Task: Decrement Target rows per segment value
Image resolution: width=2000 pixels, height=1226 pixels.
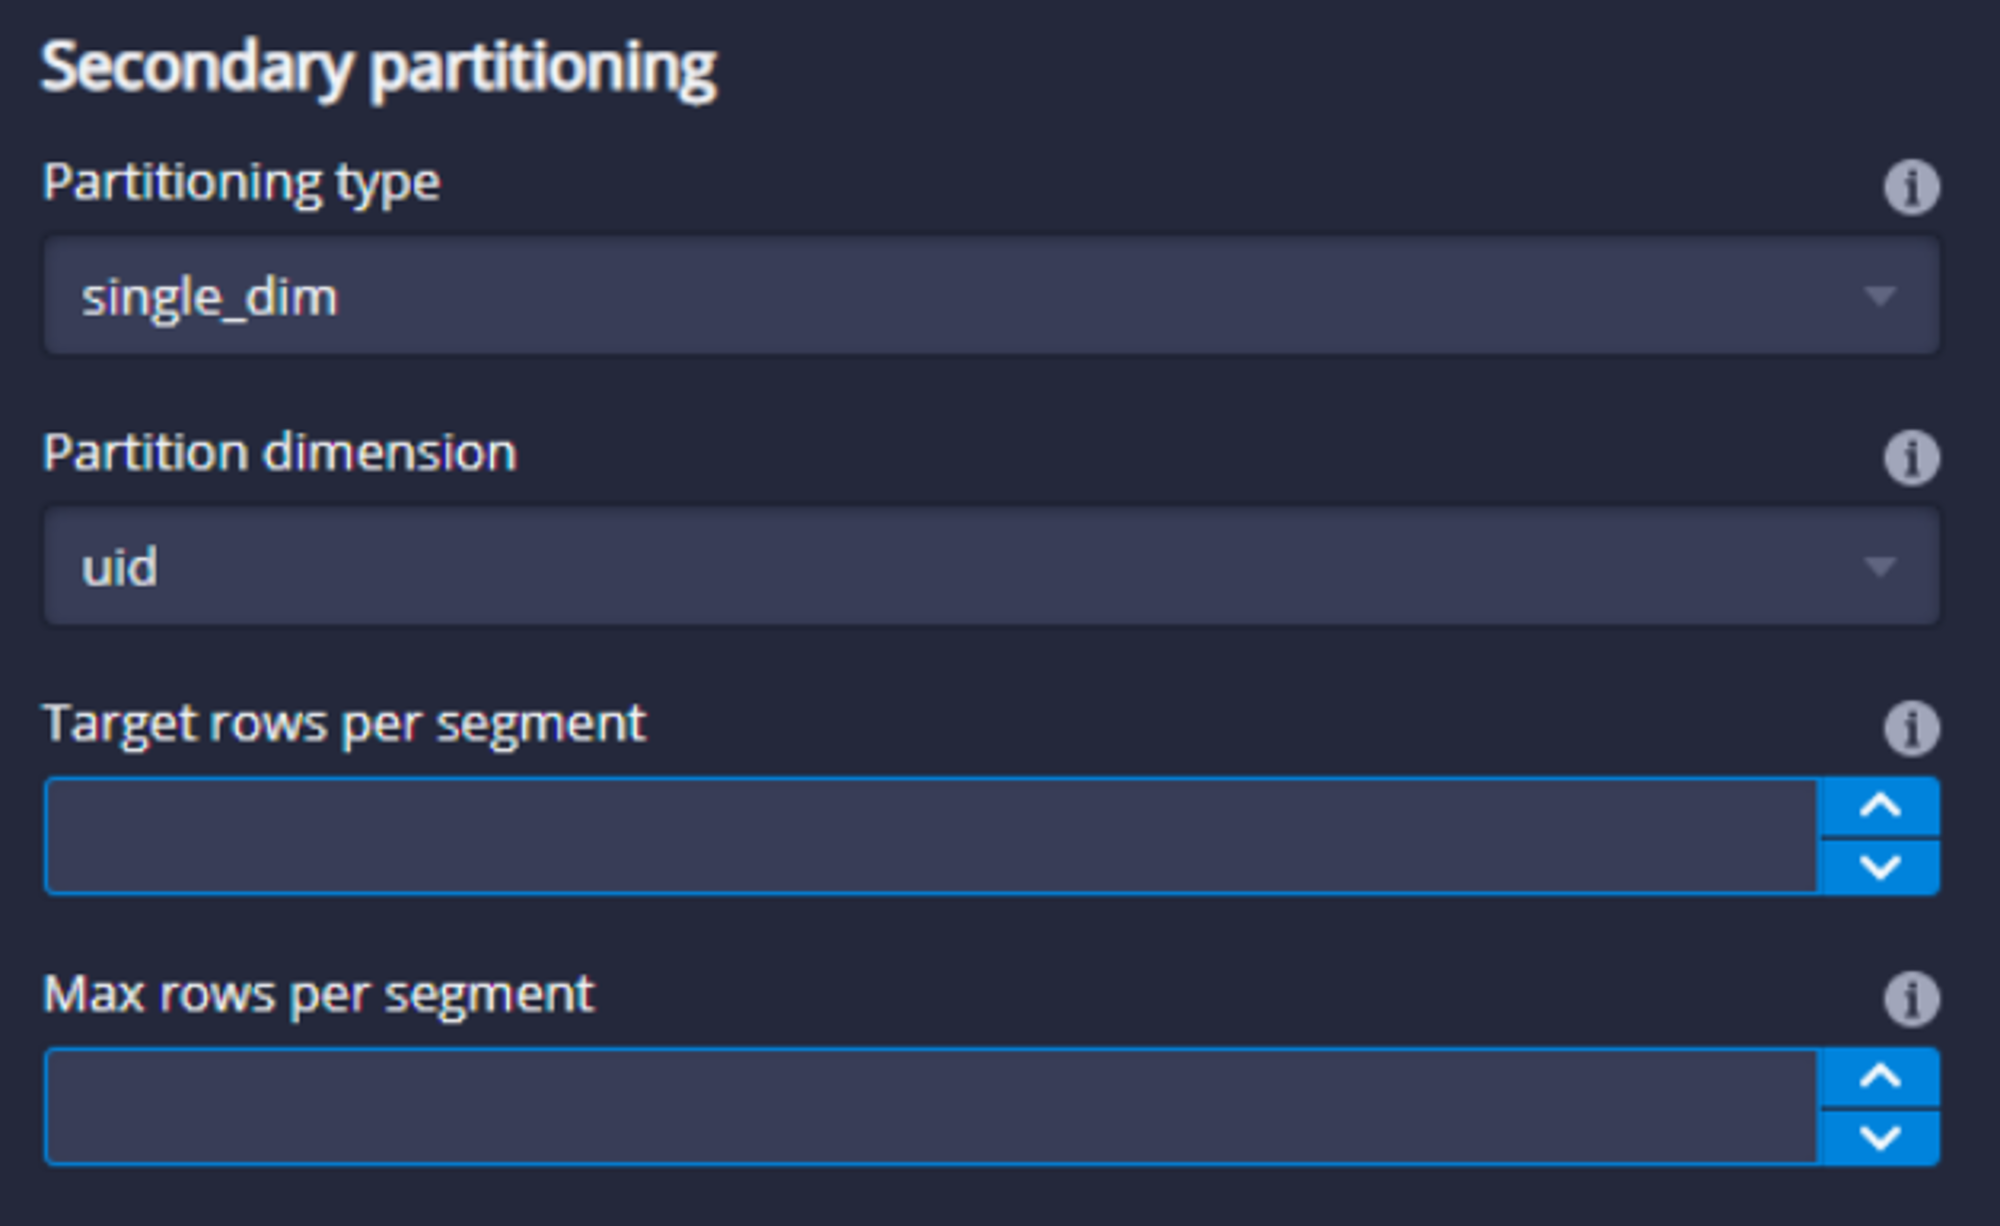Action: (1880, 867)
